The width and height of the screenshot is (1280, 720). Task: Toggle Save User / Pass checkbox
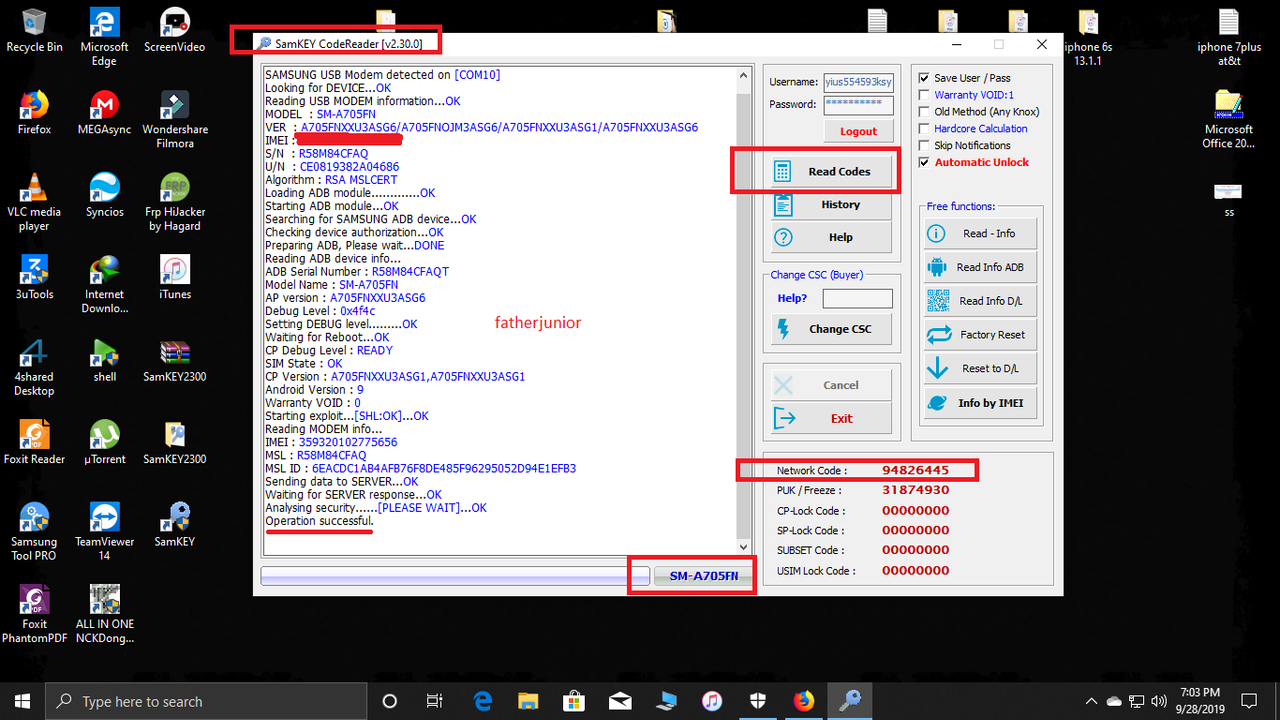925,78
